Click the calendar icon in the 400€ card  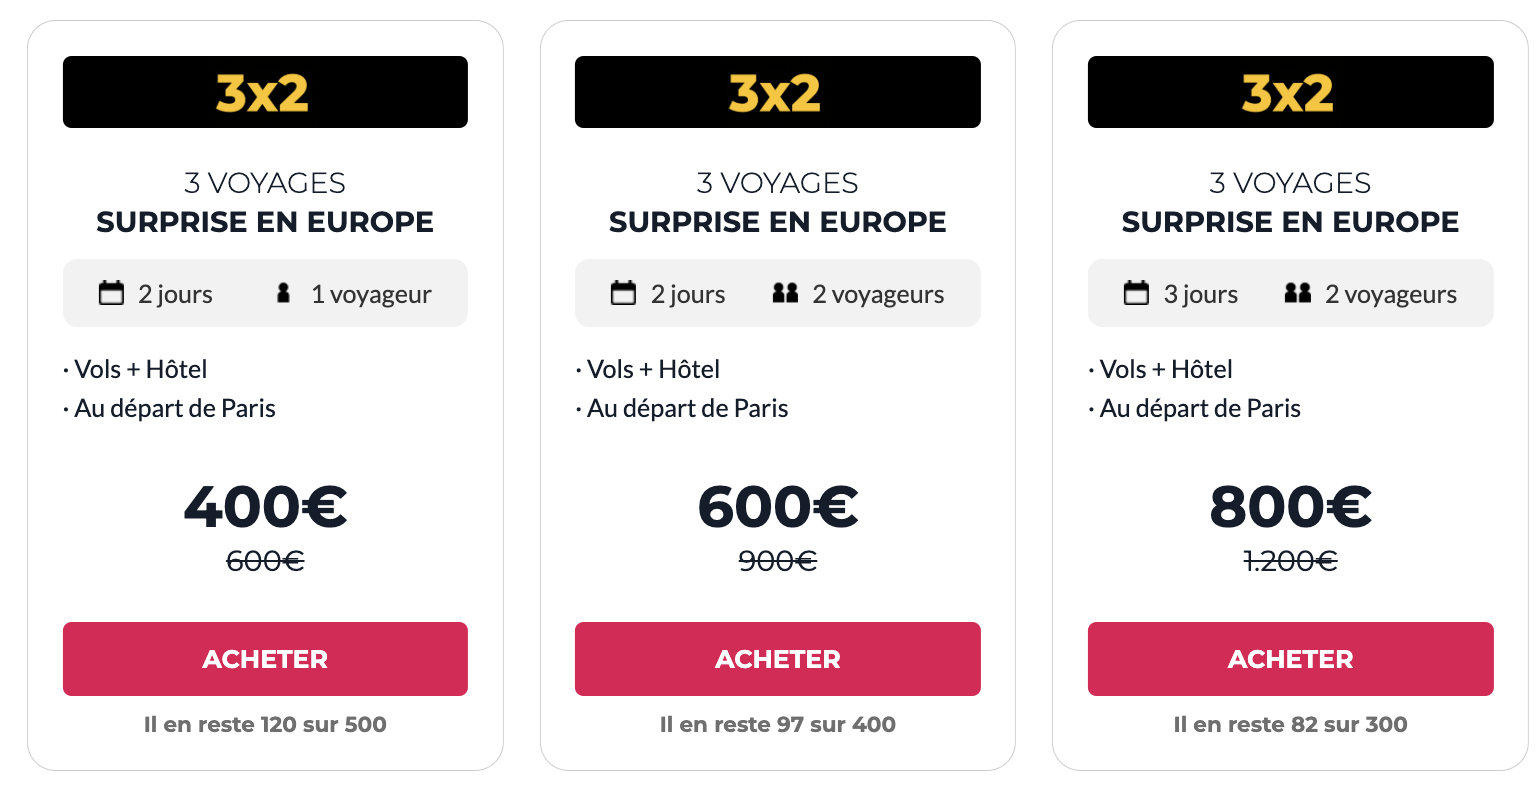pos(111,293)
